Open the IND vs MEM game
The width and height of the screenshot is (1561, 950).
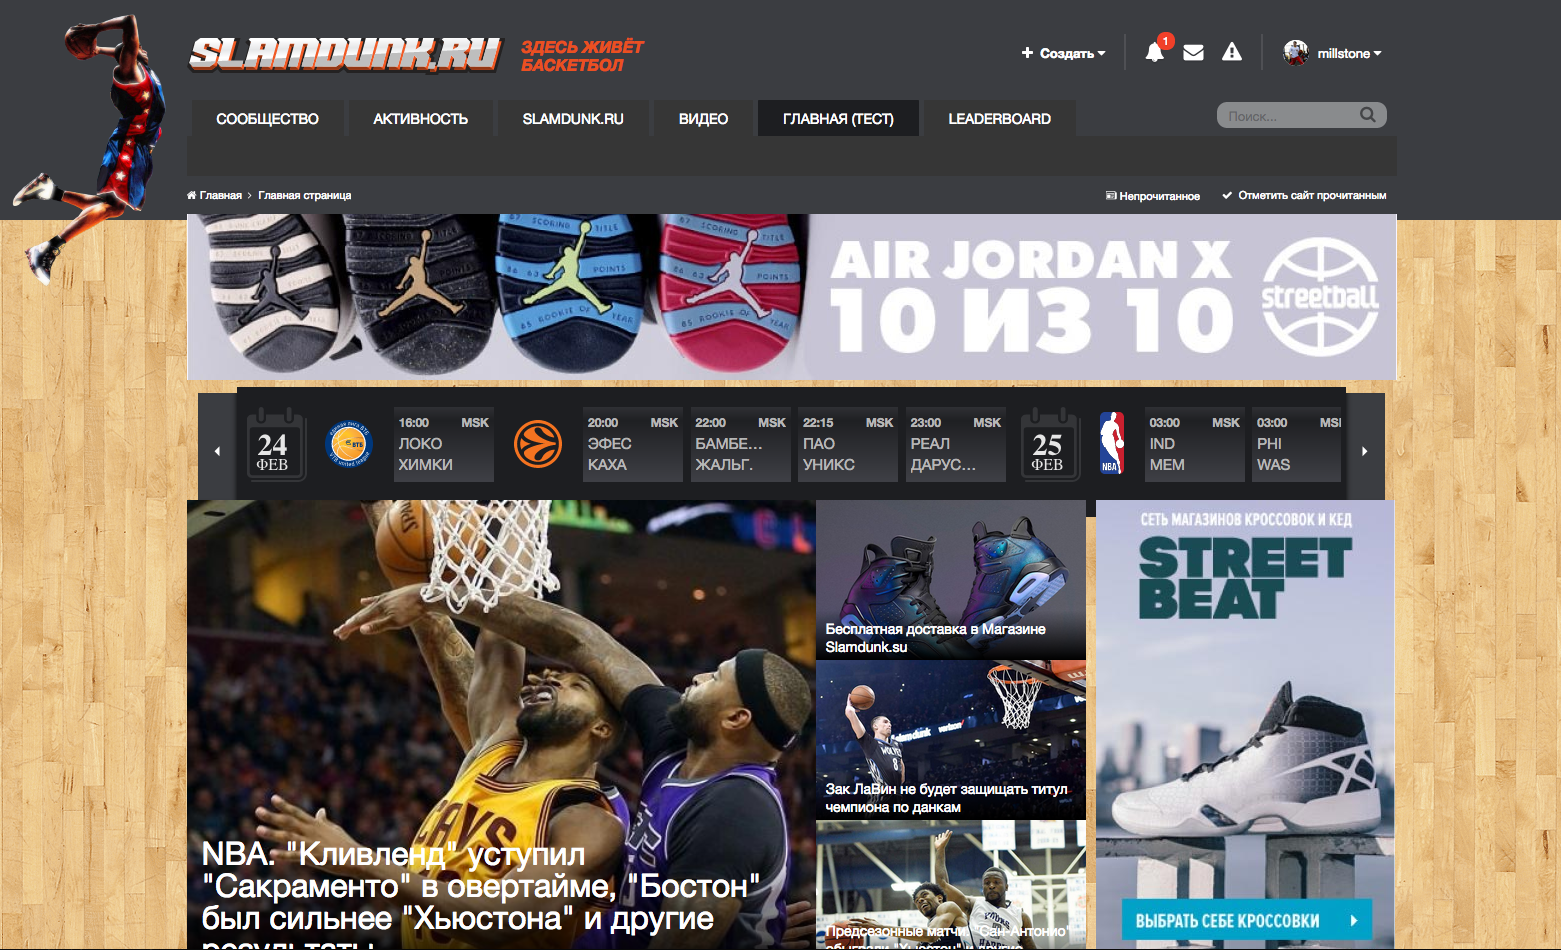point(1194,444)
